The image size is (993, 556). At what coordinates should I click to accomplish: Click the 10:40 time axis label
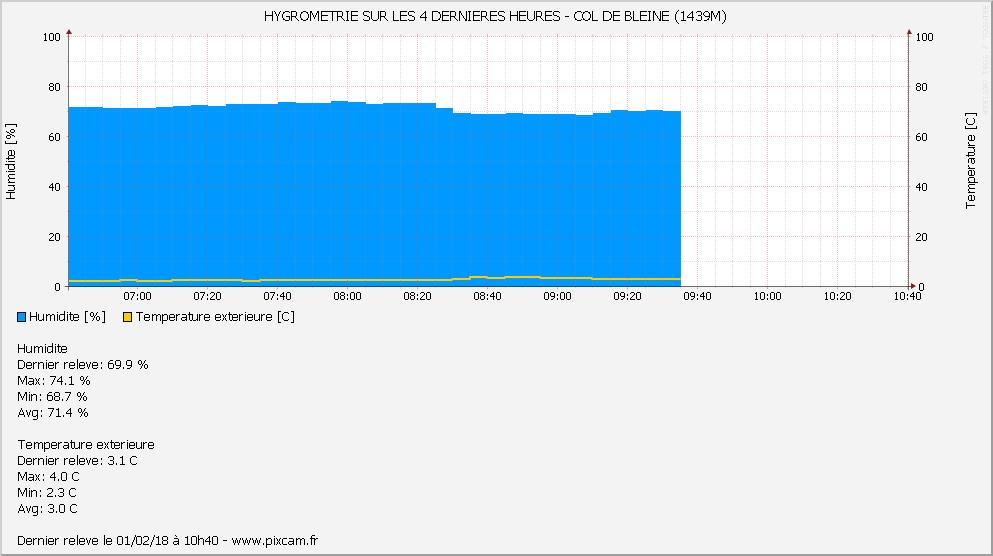tap(906, 296)
